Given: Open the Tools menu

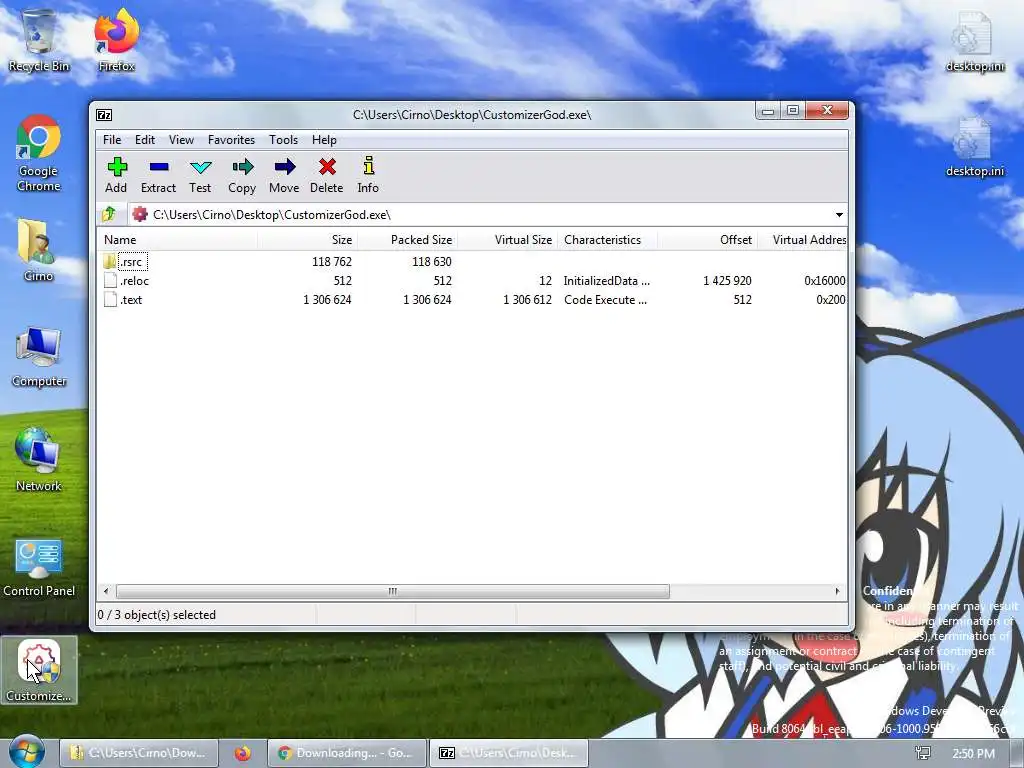Looking at the screenshot, I should (283, 140).
